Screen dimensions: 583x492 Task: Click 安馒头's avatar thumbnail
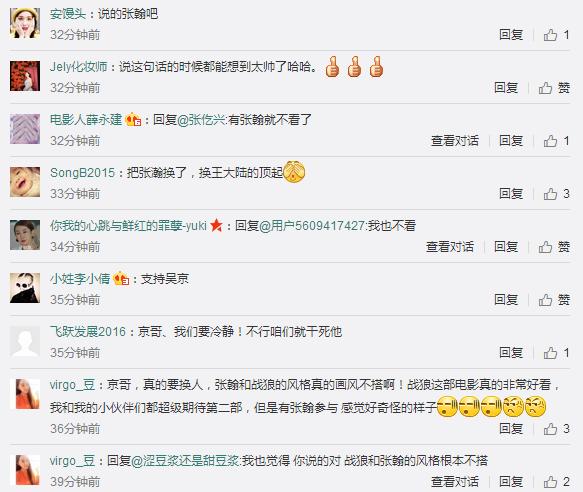(x=25, y=23)
